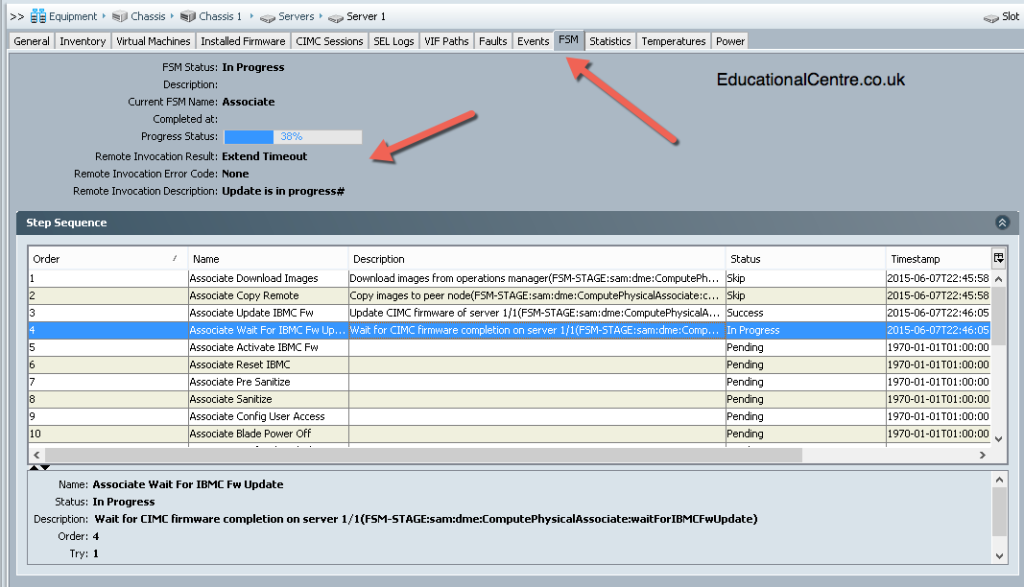Screen dimensions: 1024x587
Task: Sort by the Status column header
Action: (x=805, y=259)
